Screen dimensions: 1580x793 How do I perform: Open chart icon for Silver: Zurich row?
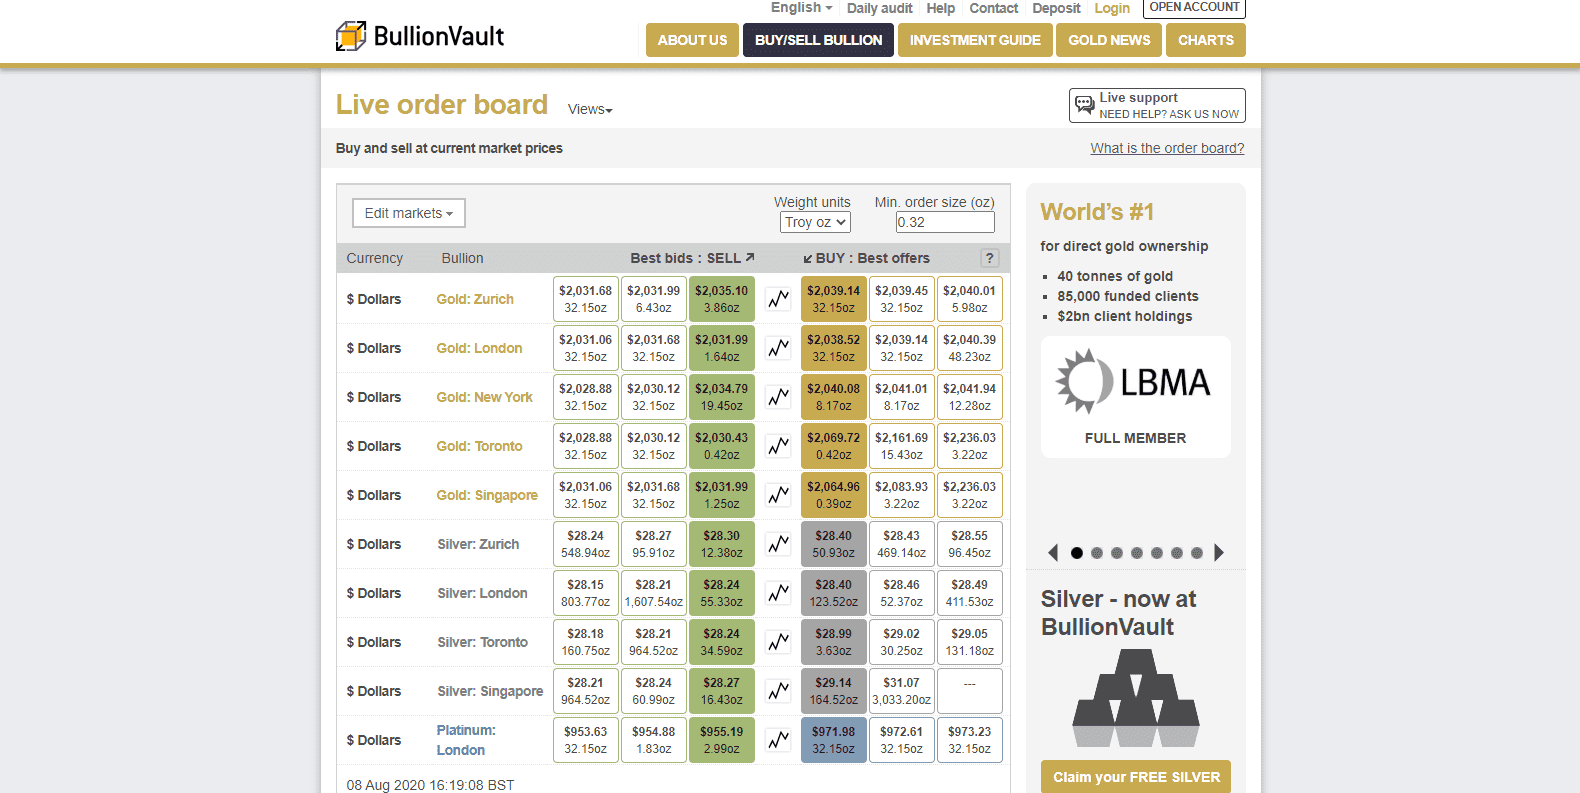[x=778, y=544]
